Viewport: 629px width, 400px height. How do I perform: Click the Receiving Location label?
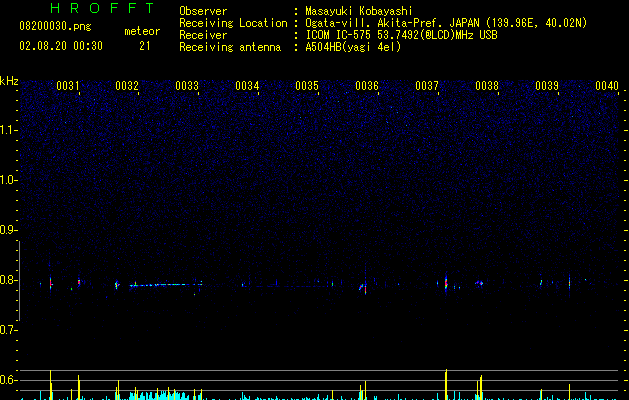pyautogui.click(x=233, y=23)
